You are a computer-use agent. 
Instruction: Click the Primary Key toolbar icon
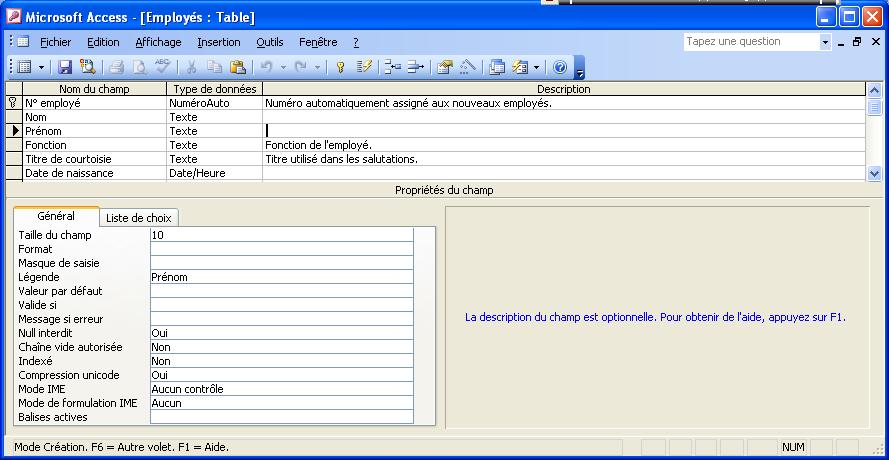pyautogui.click(x=340, y=67)
